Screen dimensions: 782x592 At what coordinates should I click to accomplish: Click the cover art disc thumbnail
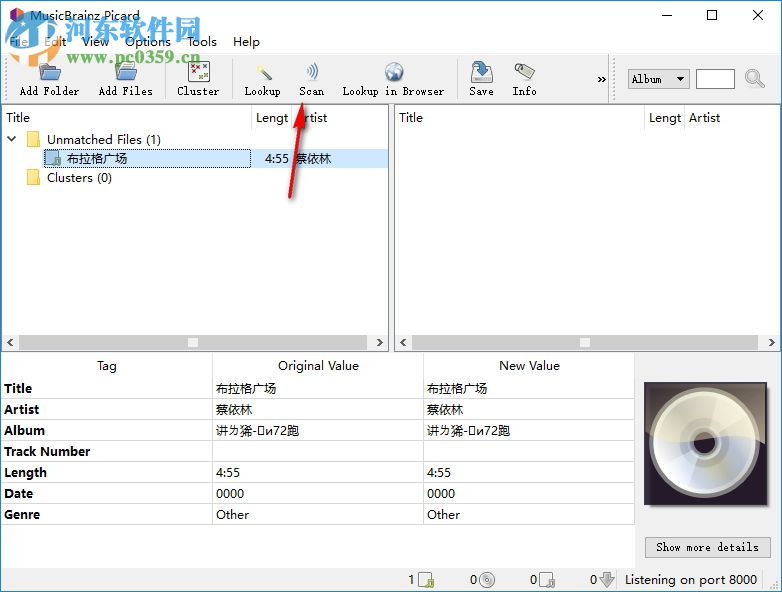pos(705,444)
